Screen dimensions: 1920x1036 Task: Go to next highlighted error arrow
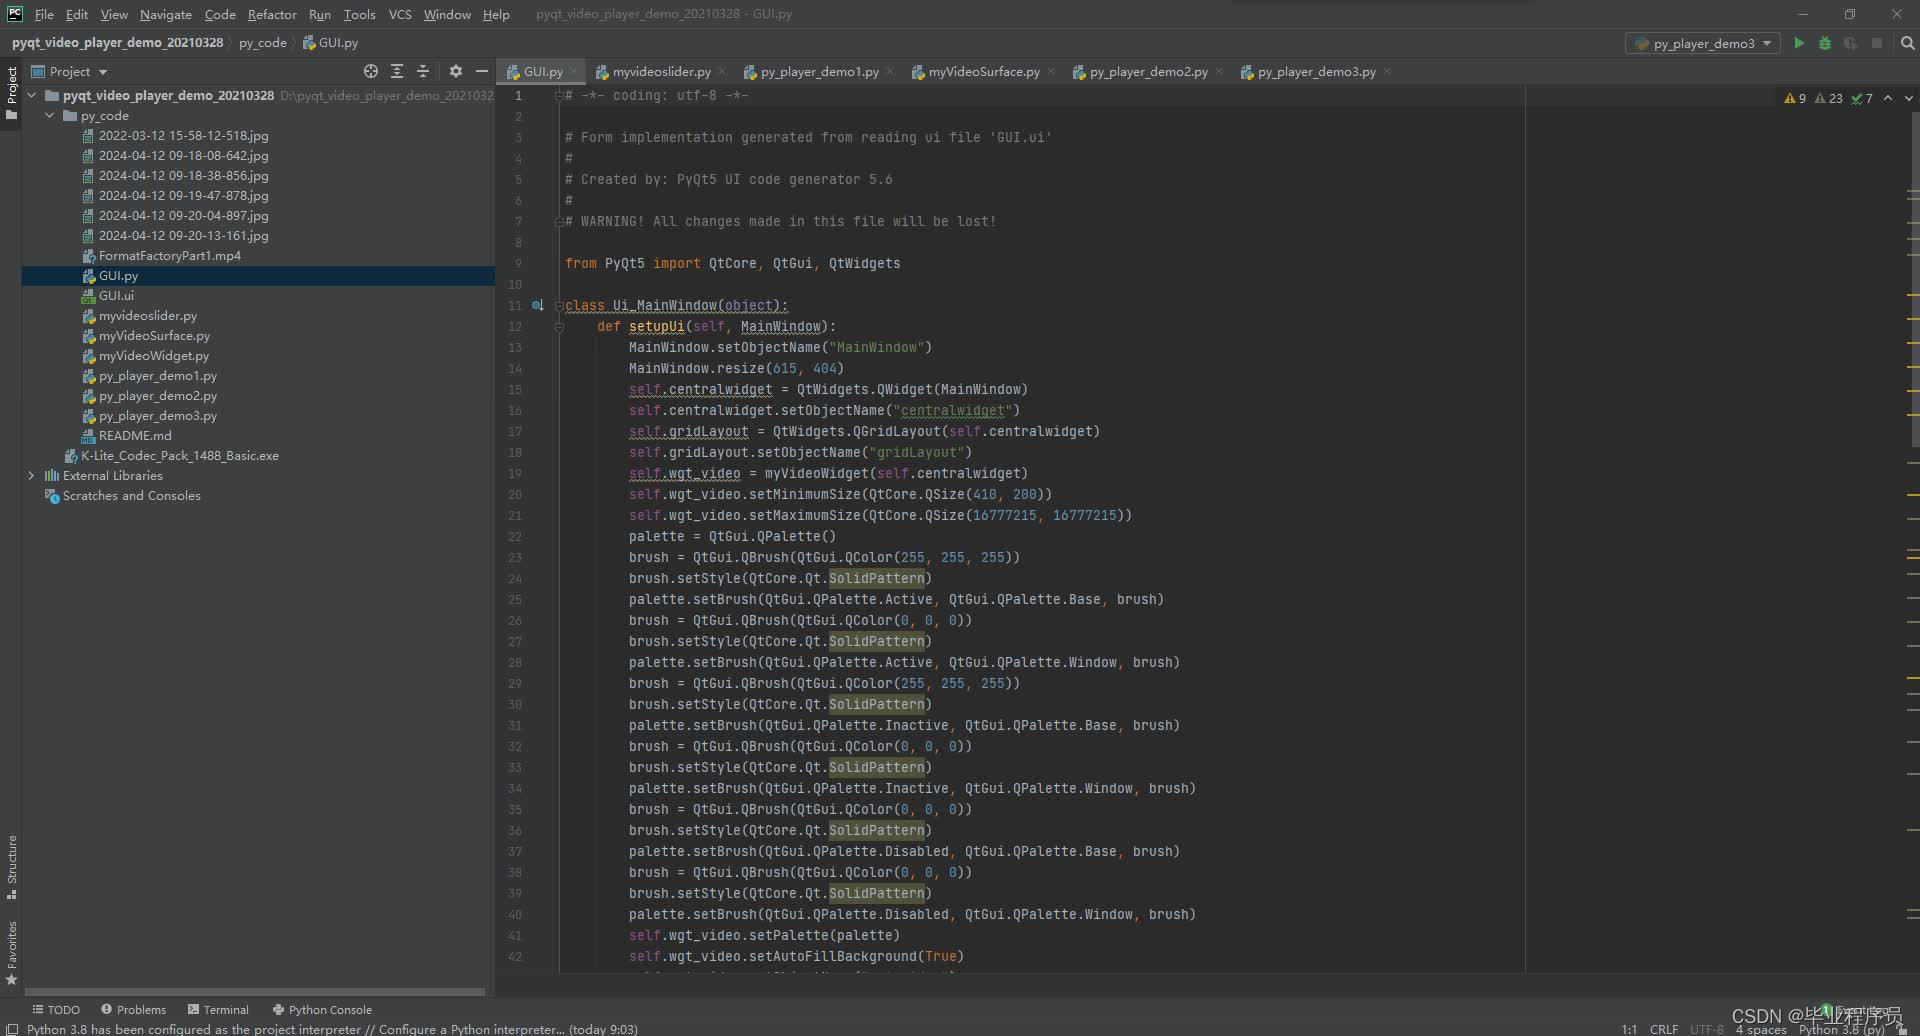(x=1908, y=98)
